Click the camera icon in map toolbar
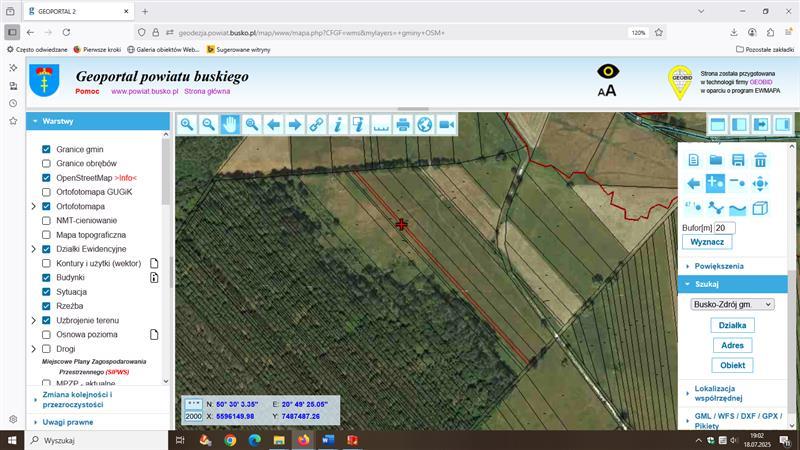 (446, 124)
